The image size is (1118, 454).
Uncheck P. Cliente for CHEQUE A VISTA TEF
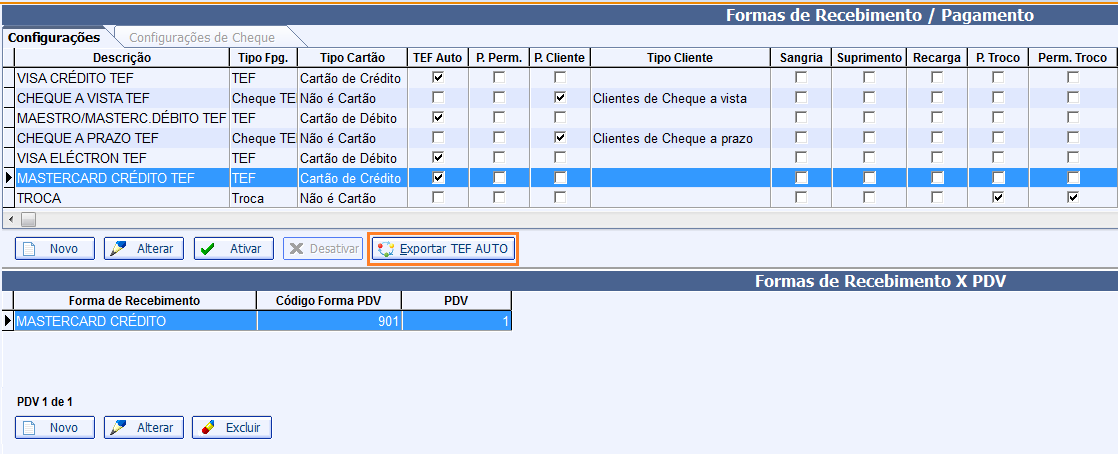coord(560,98)
